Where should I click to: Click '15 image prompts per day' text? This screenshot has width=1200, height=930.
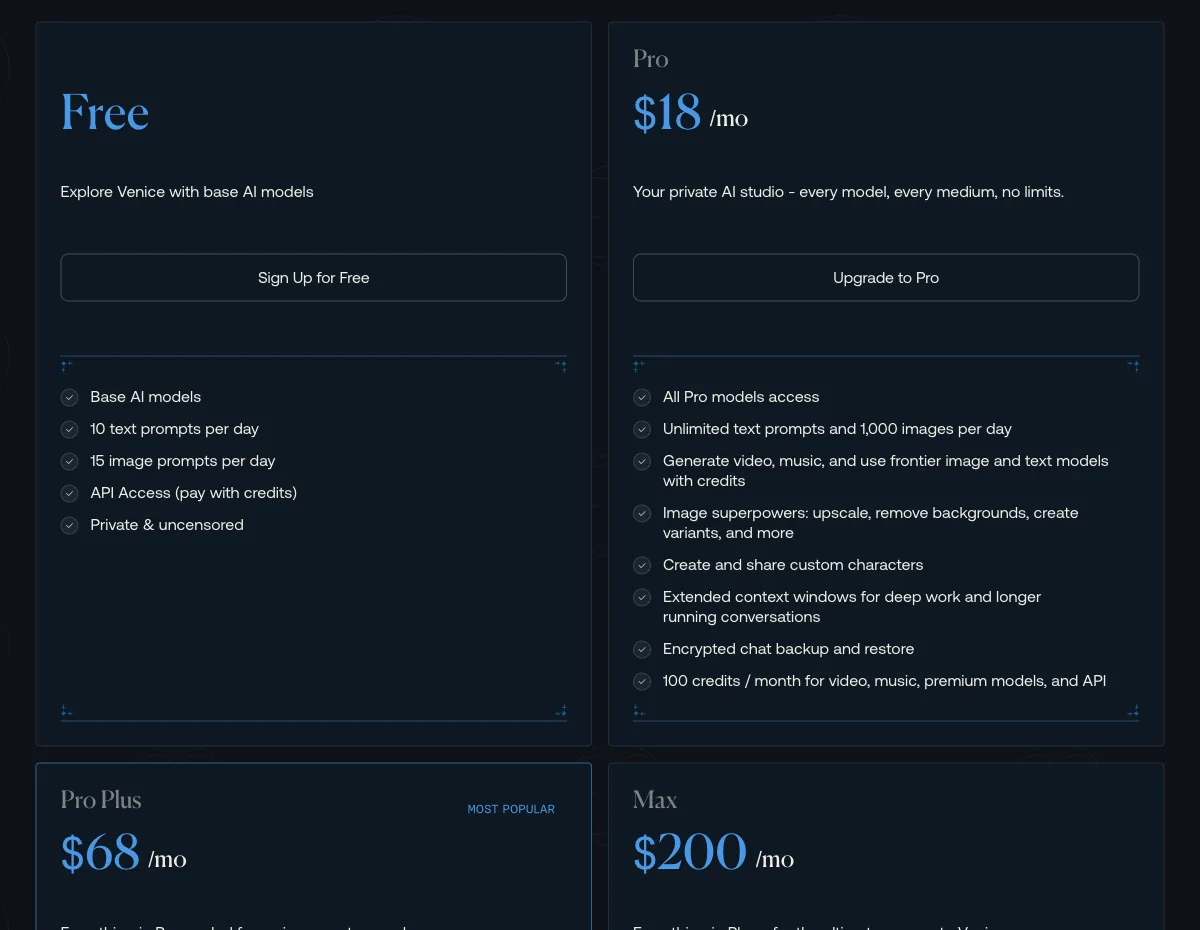pos(183,461)
